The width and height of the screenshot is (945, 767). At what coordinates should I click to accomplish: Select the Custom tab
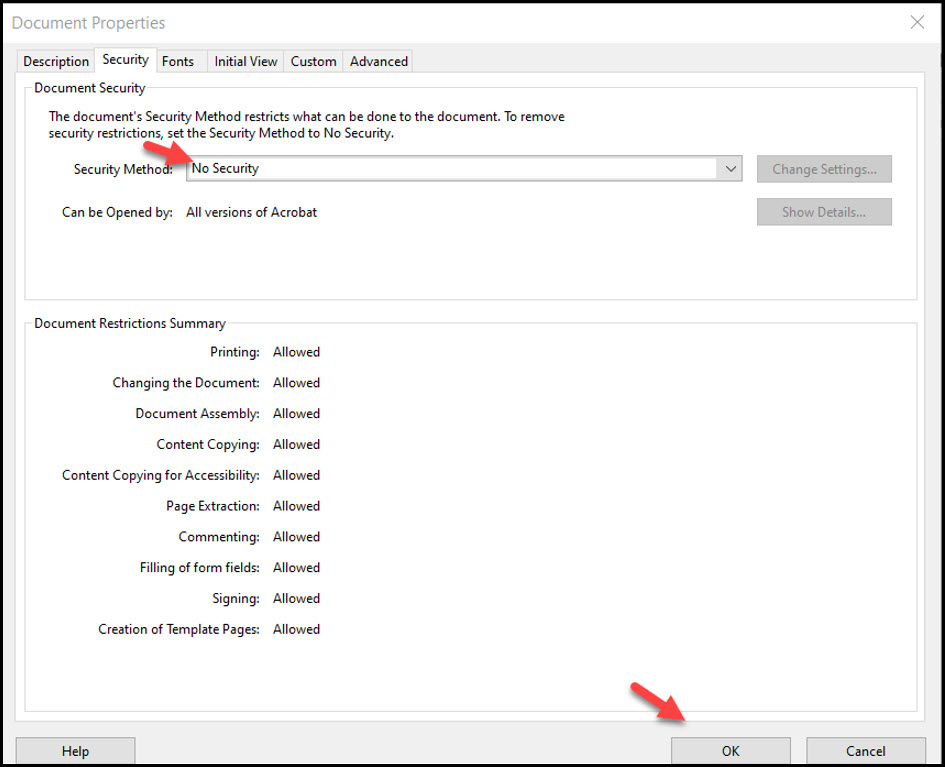313,61
